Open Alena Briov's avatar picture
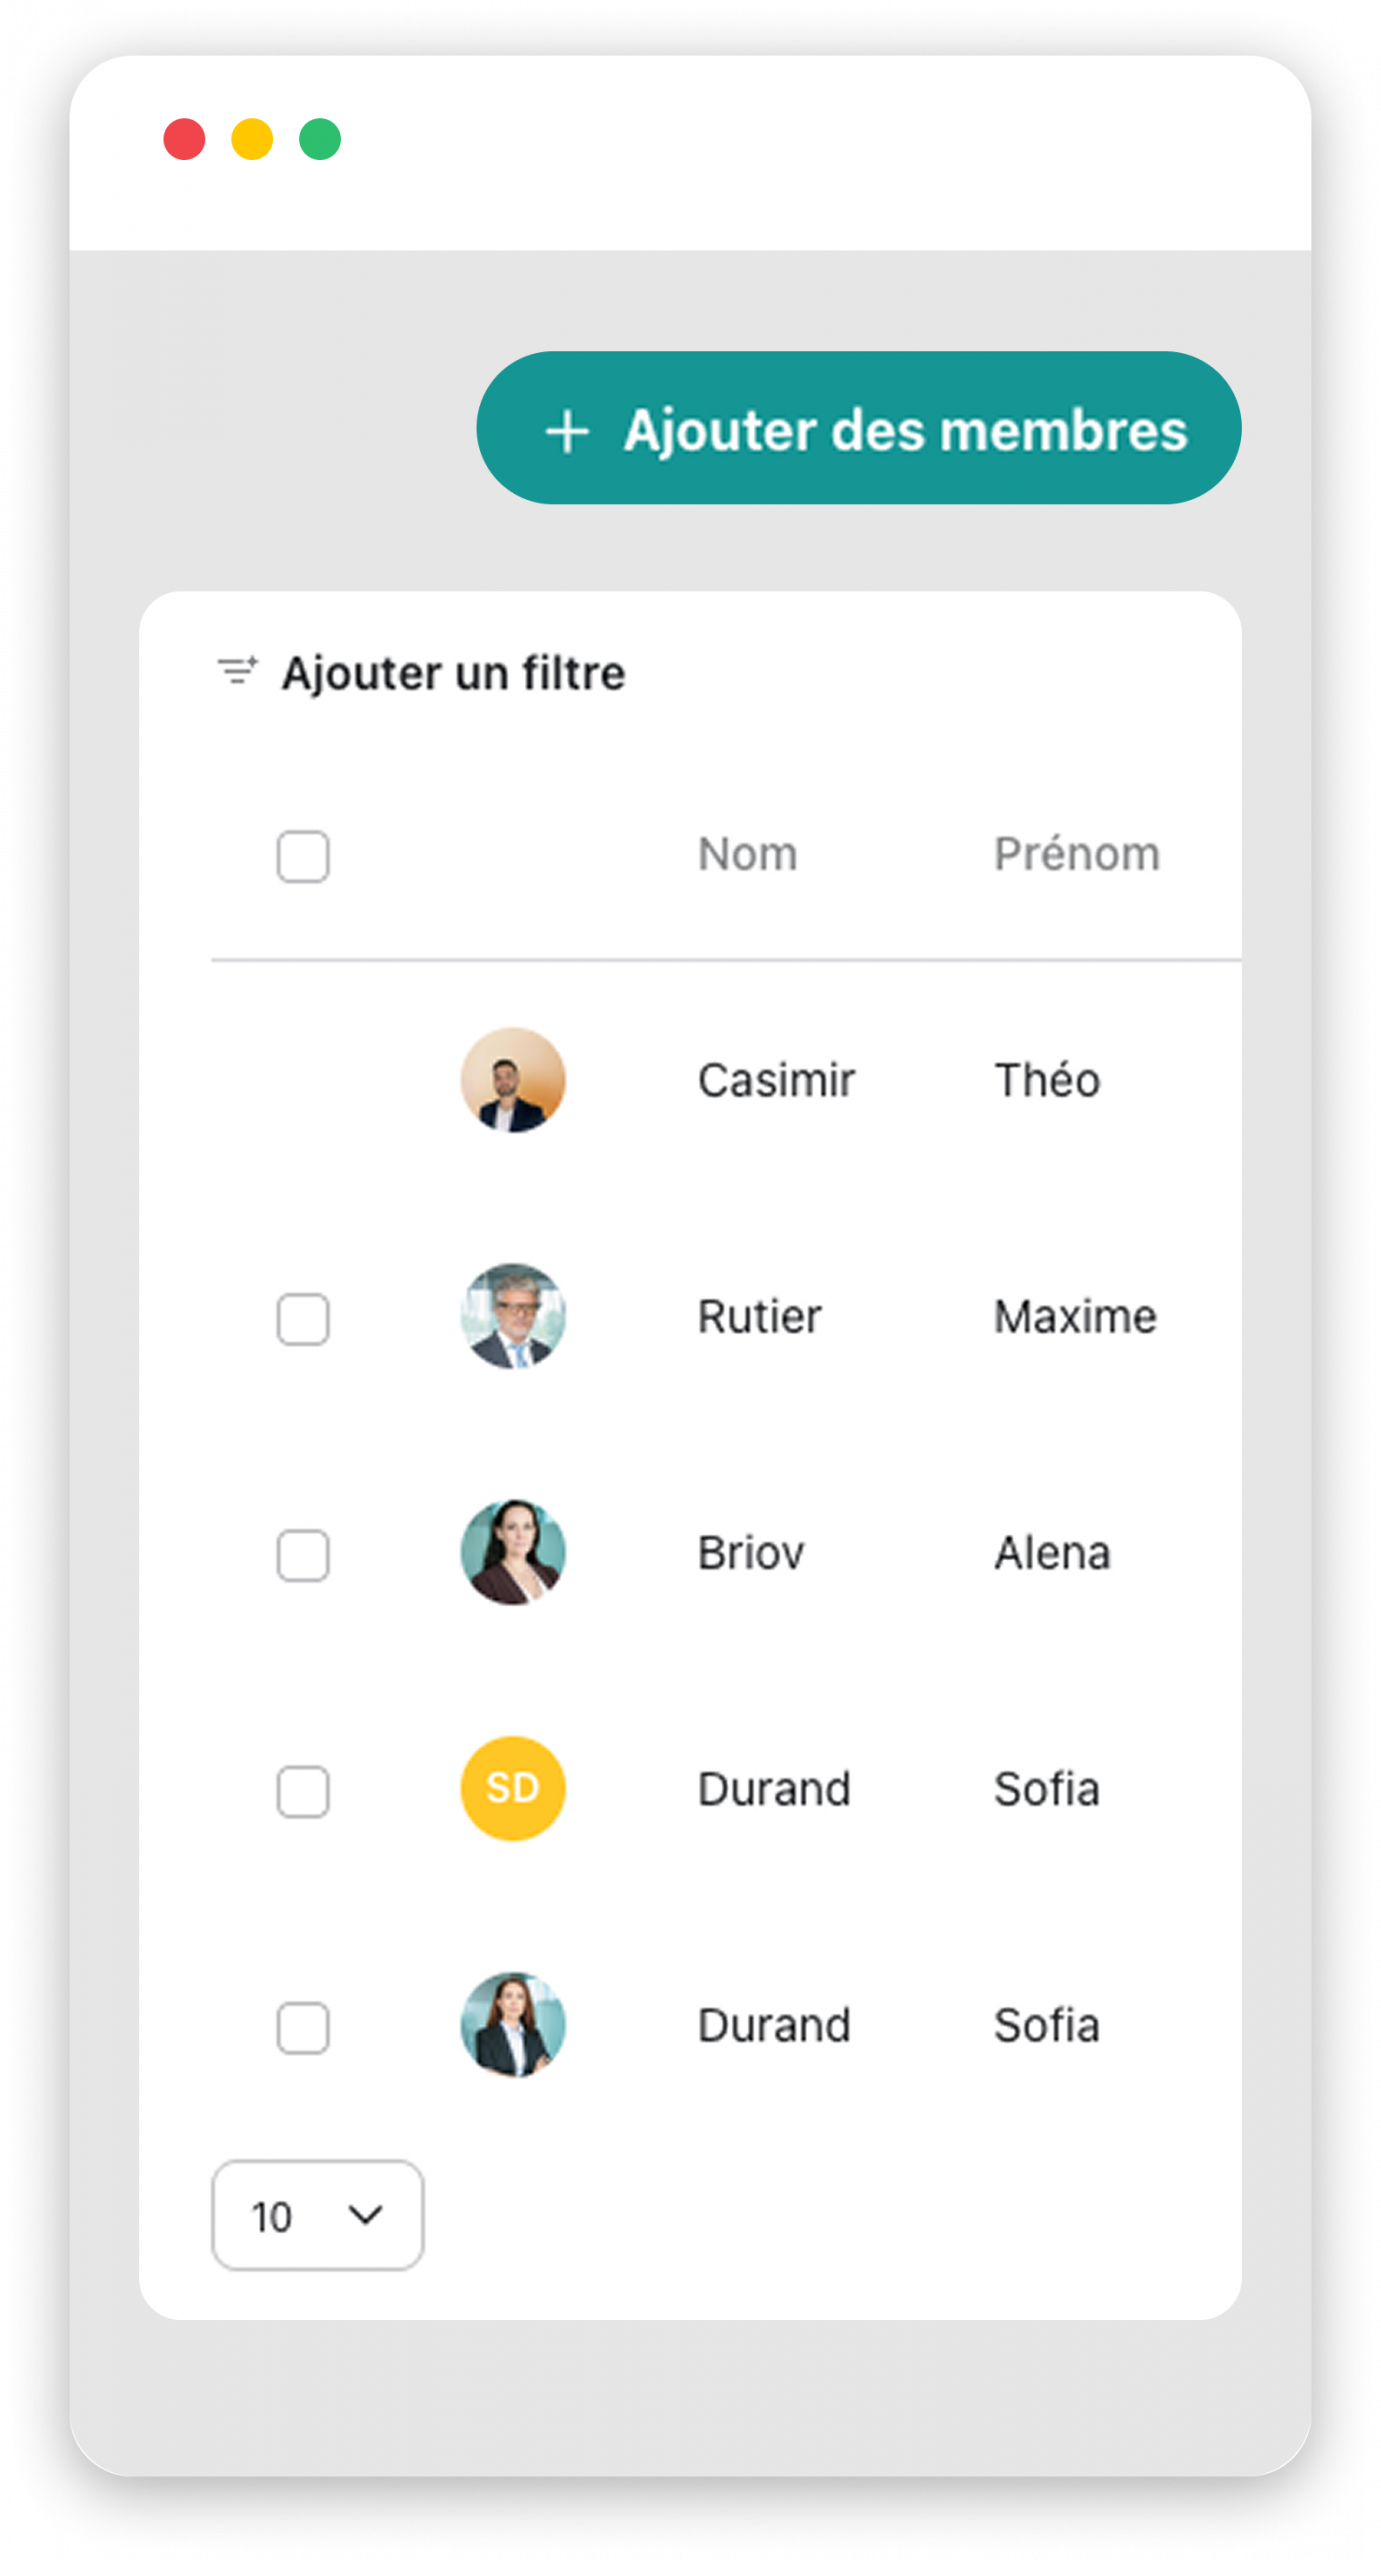Viewport: 1381px width, 2560px height. tap(513, 1552)
